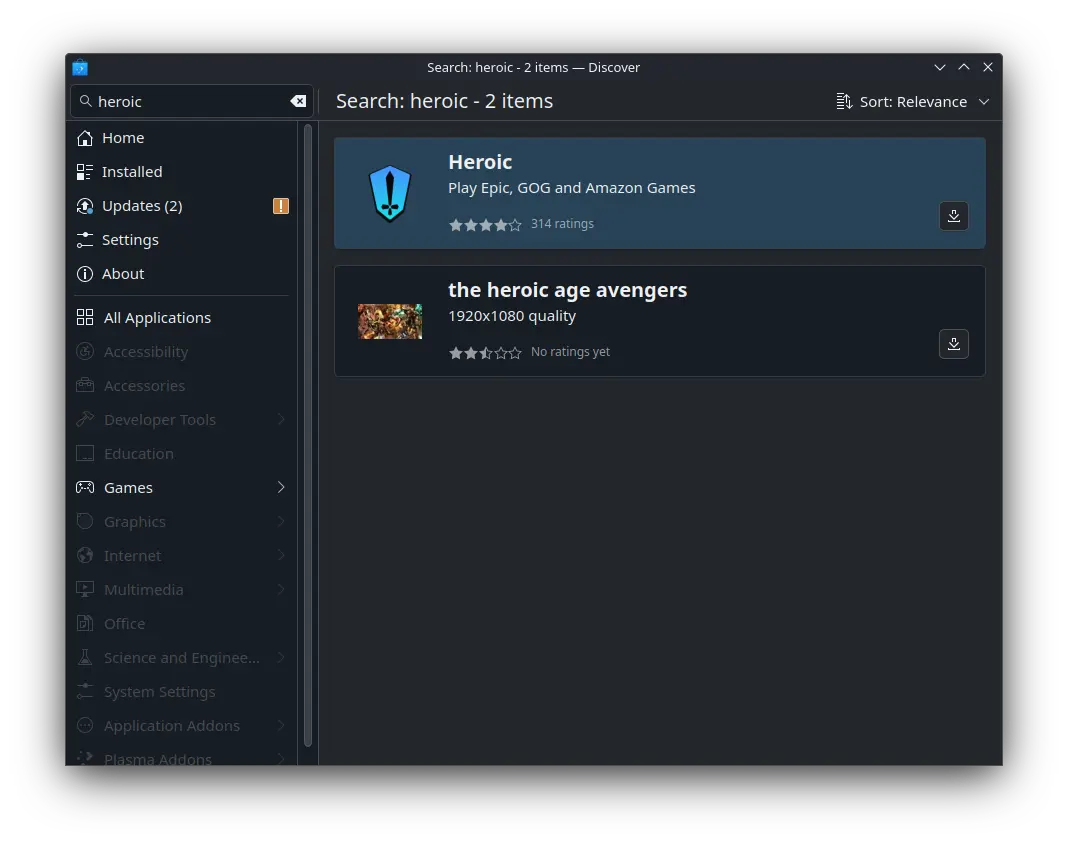Click the Education category icon
Viewport: 1068px width, 843px height.
point(85,454)
